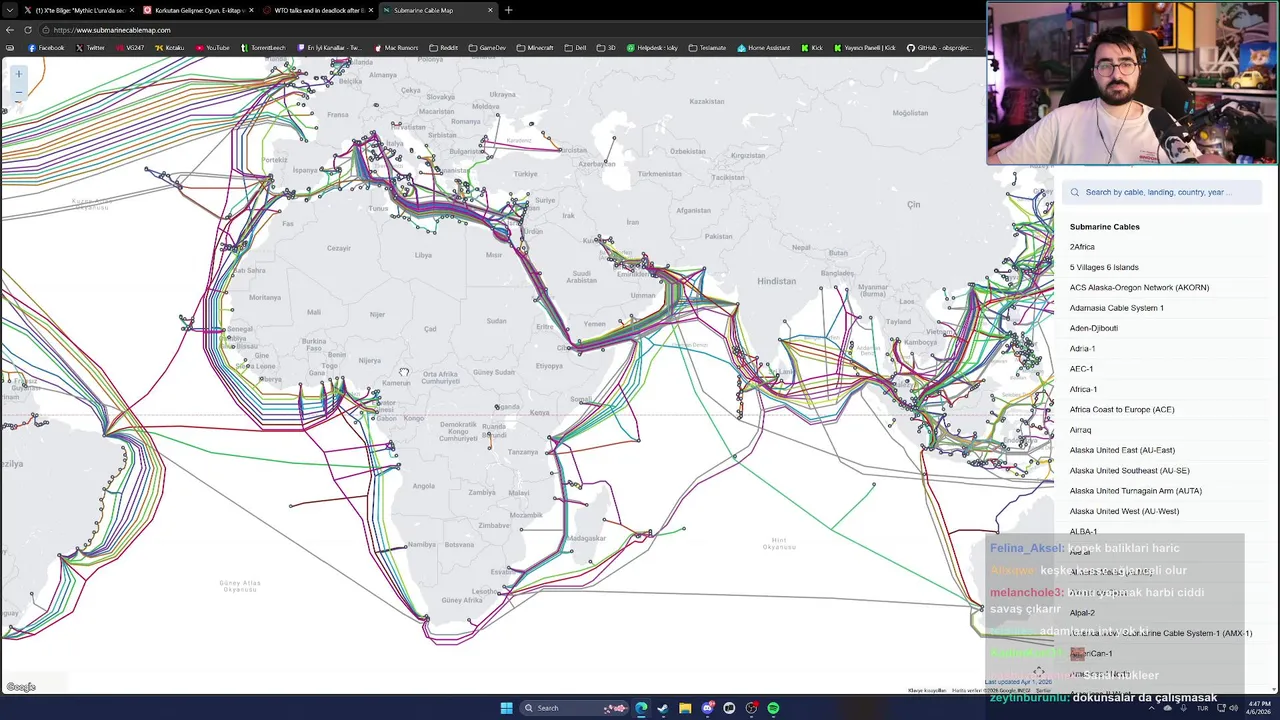The image size is (1280, 720).
Task: Select 5 Villages 6 Islands cable
Action: pyautogui.click(x=1104, y=267)
